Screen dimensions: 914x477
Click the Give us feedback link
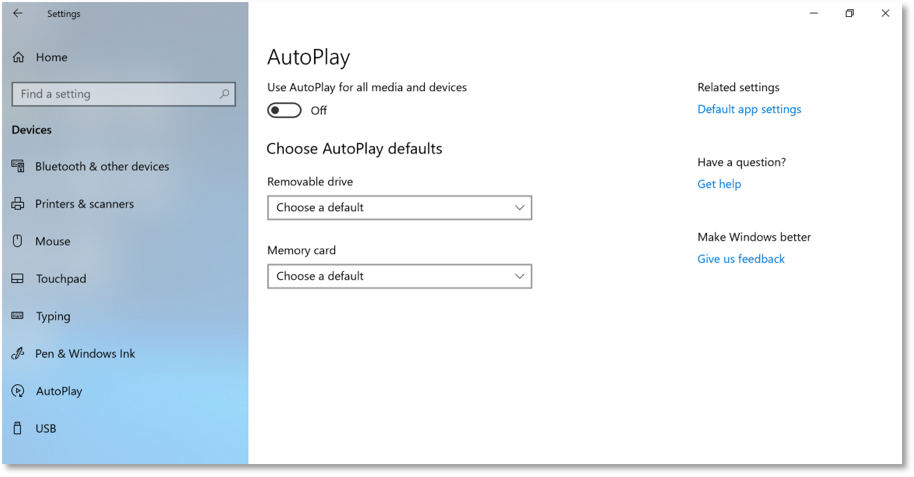tap(741, 258)
